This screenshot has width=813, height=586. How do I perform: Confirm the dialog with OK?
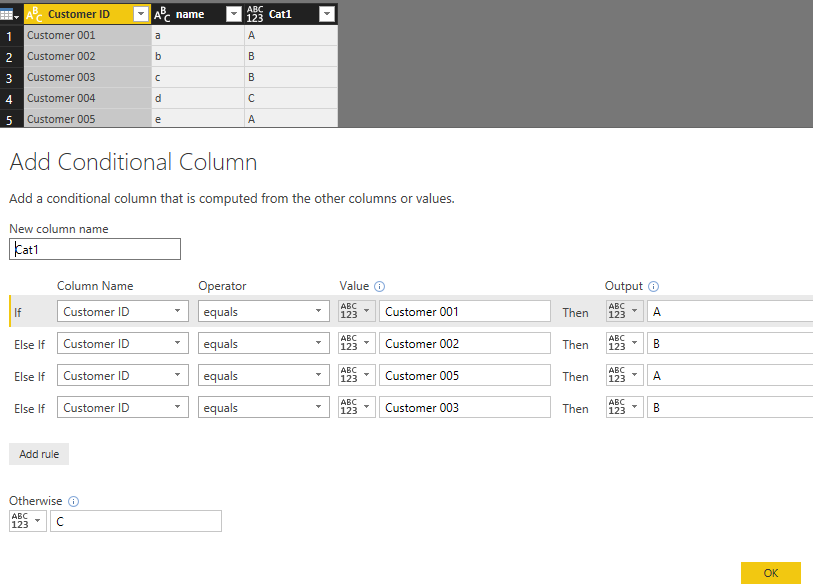(x=770, y=573)
